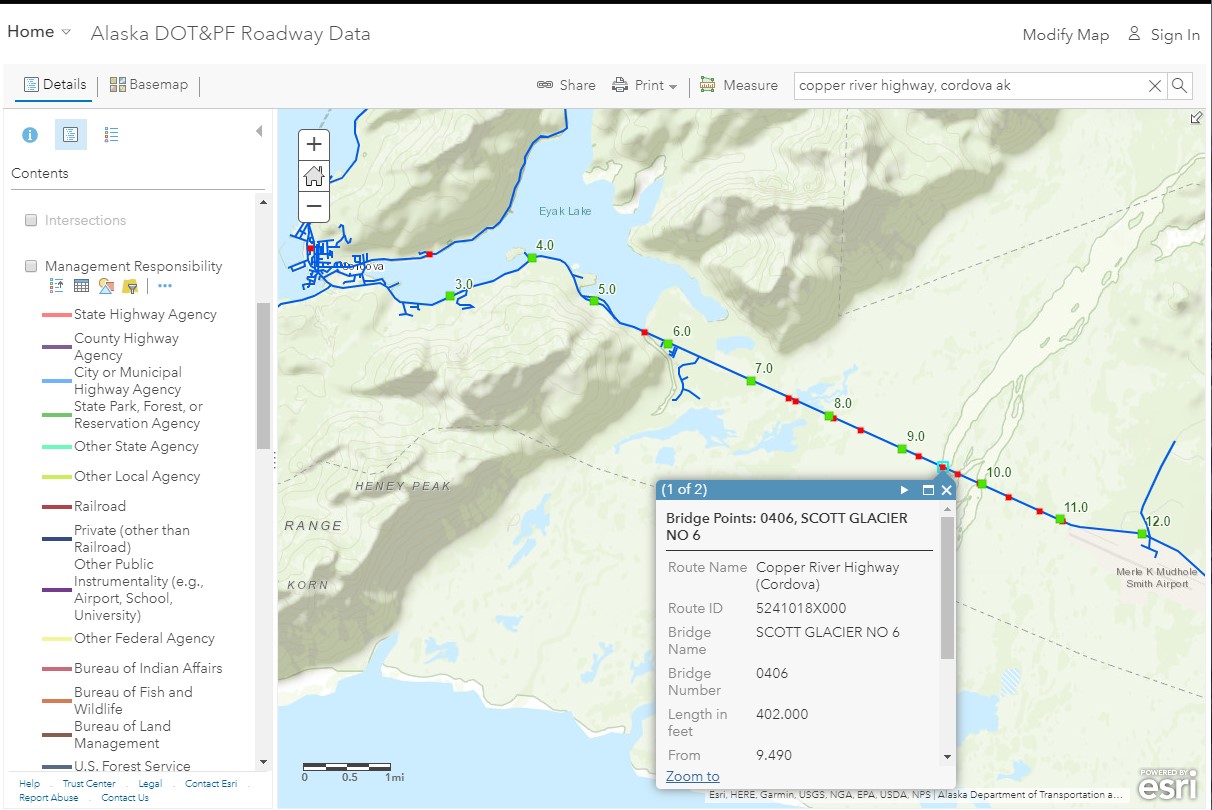Open more options for Management Responsibility
The image size is (1212, 810).
click(x=165, y=287)
